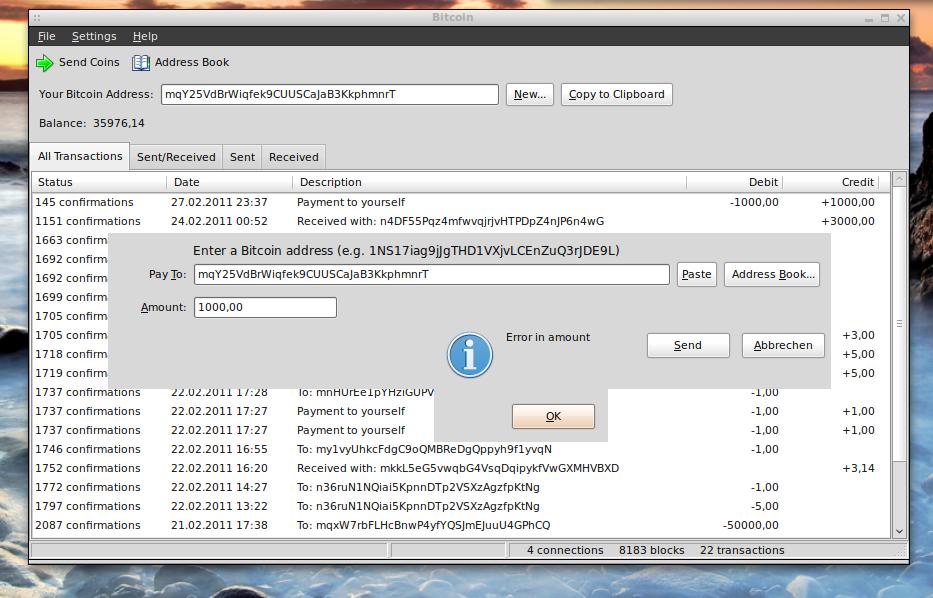Viewport: 933px width, 598px height.
Task: Select the Received tab
Action: [293, 157]
